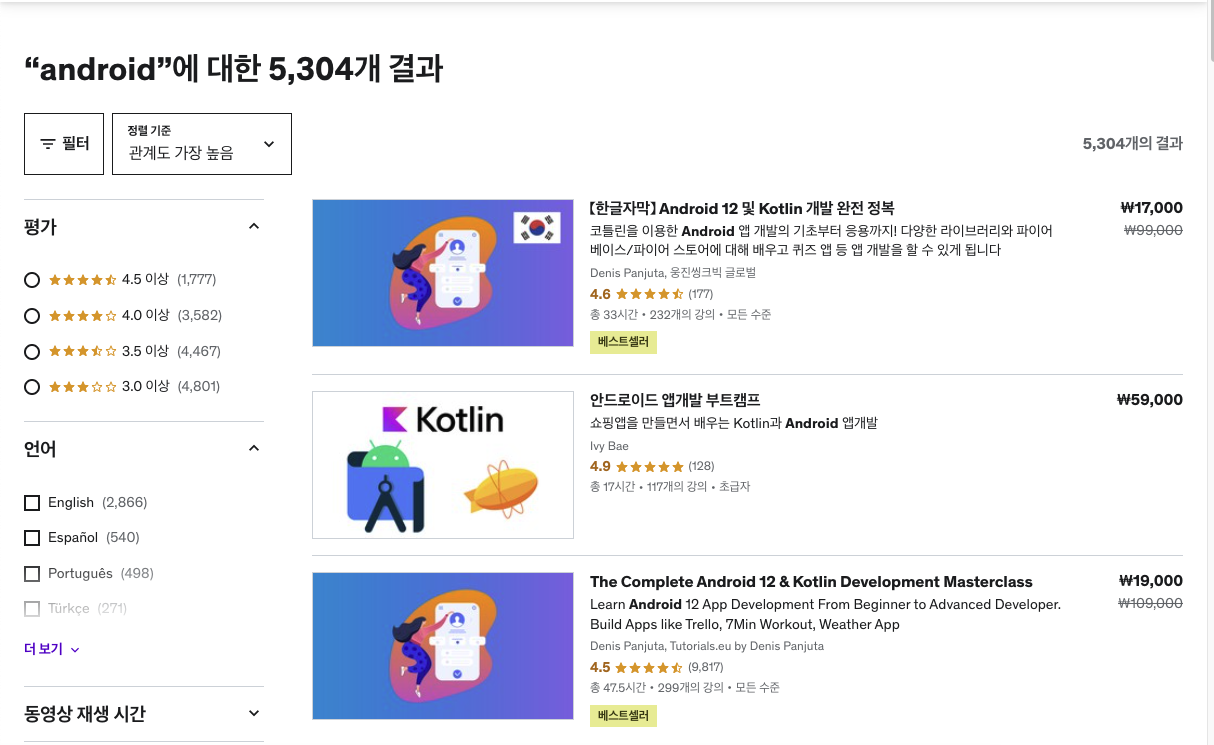Image resolution: width=1214 pixels, height=745 pixels.
Task: Select the 4.5 이상 rating filter
Action: 32,280
